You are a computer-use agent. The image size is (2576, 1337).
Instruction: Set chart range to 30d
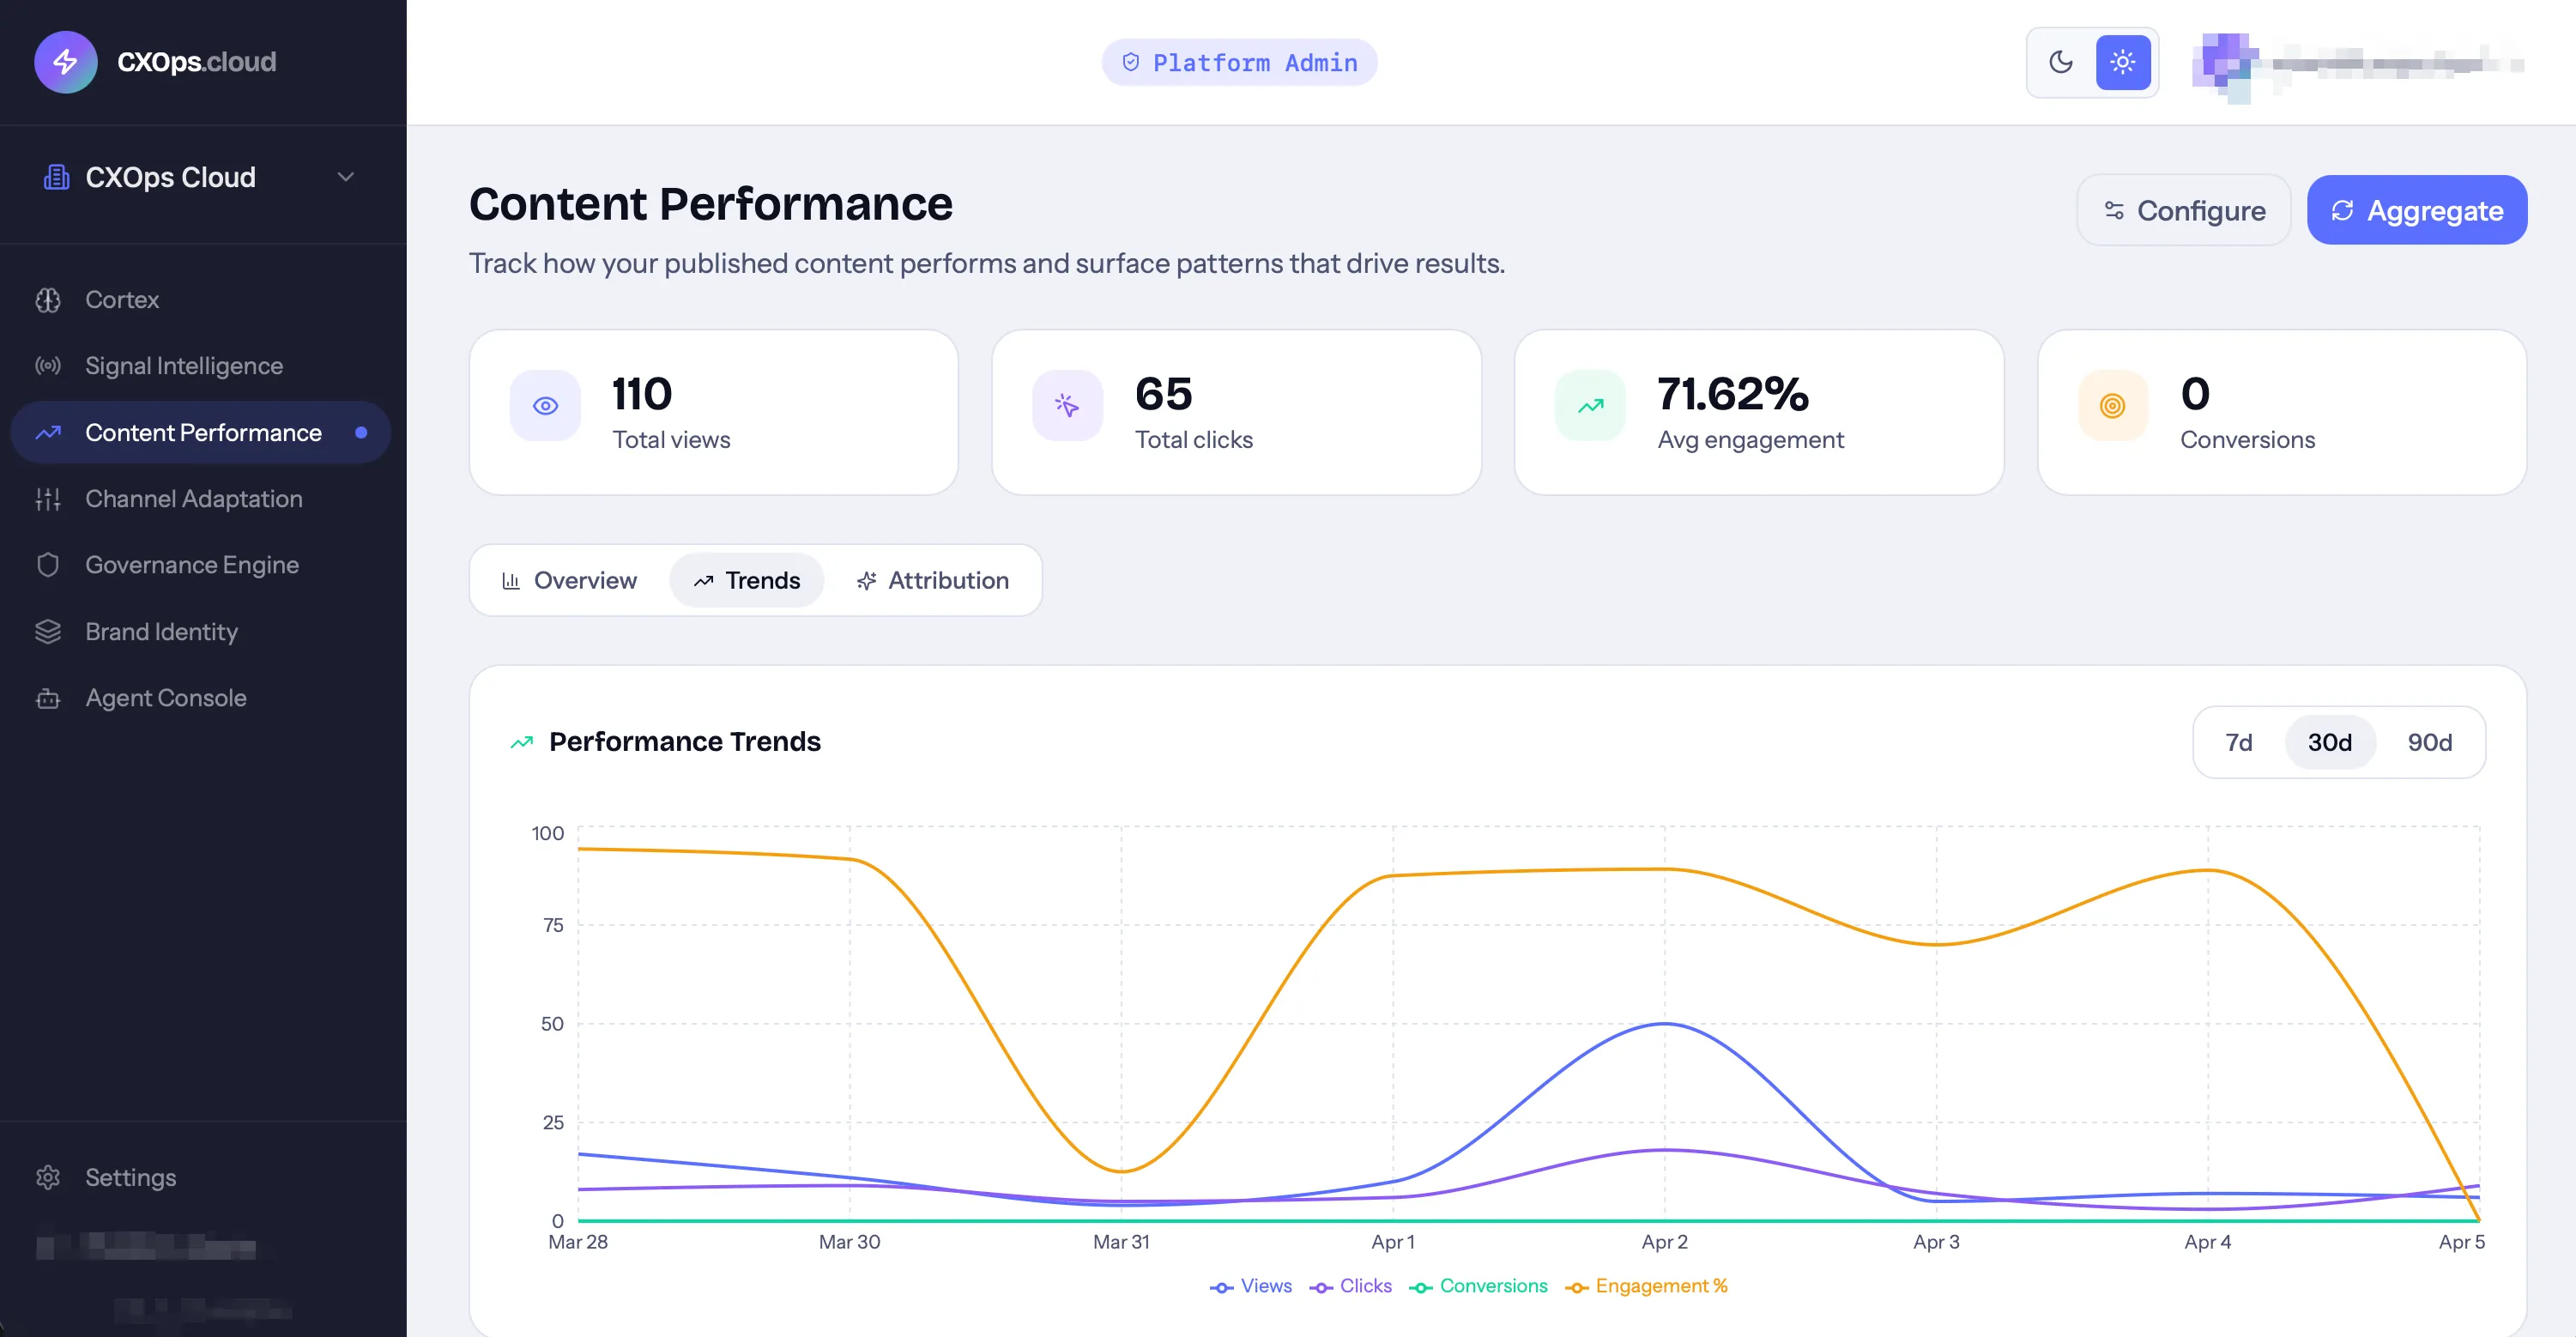pos(2329,742)
